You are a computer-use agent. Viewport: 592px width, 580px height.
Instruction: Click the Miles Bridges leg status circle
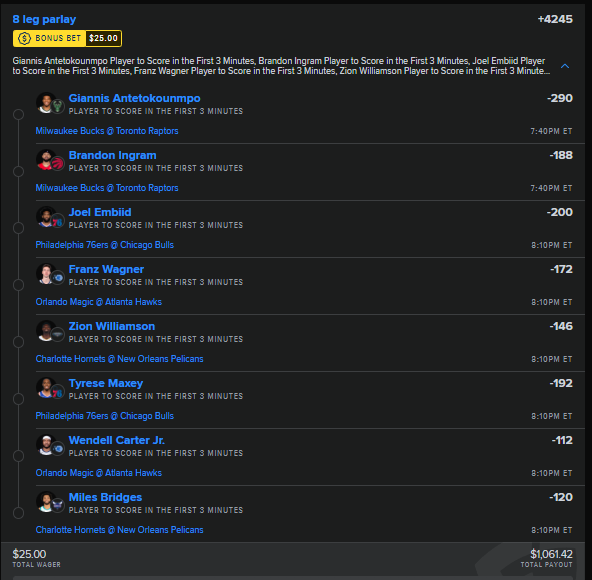click(18, 513)
